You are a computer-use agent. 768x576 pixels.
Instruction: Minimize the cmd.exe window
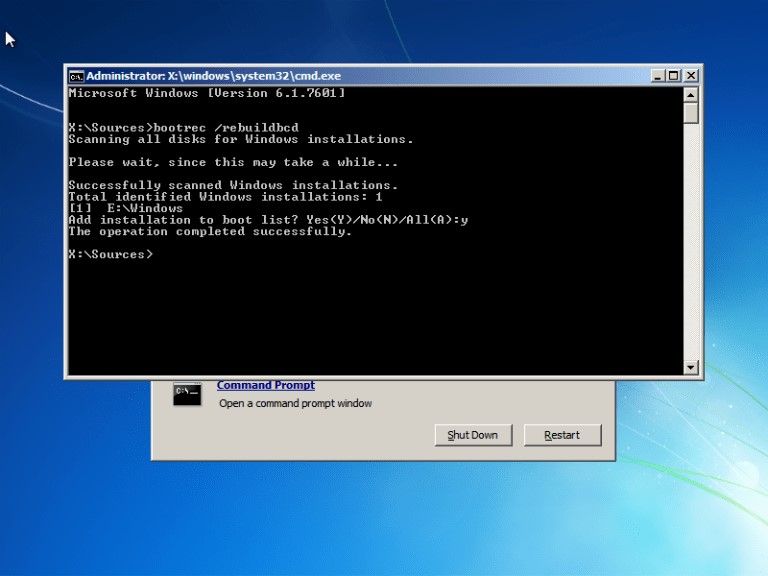click(657, 76)
